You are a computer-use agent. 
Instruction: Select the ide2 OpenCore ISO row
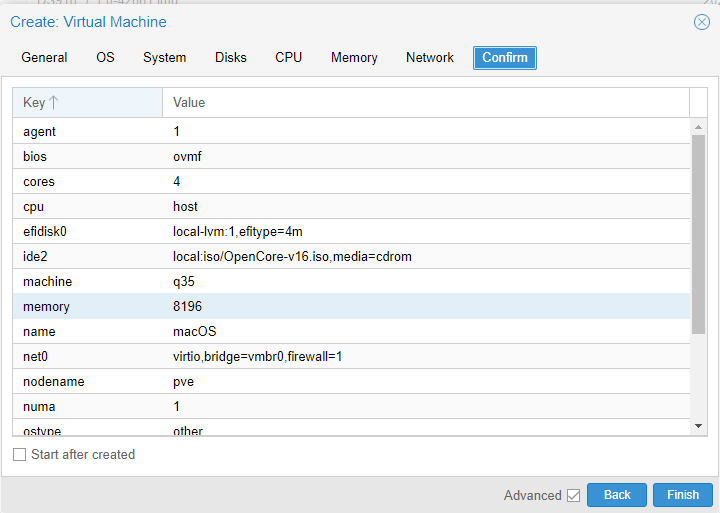point(350,257)
